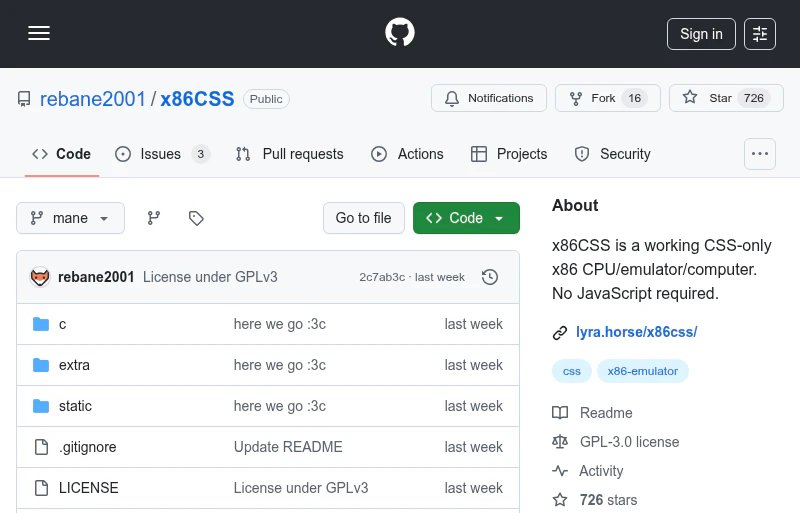Fork the repository

click(608, 98)
